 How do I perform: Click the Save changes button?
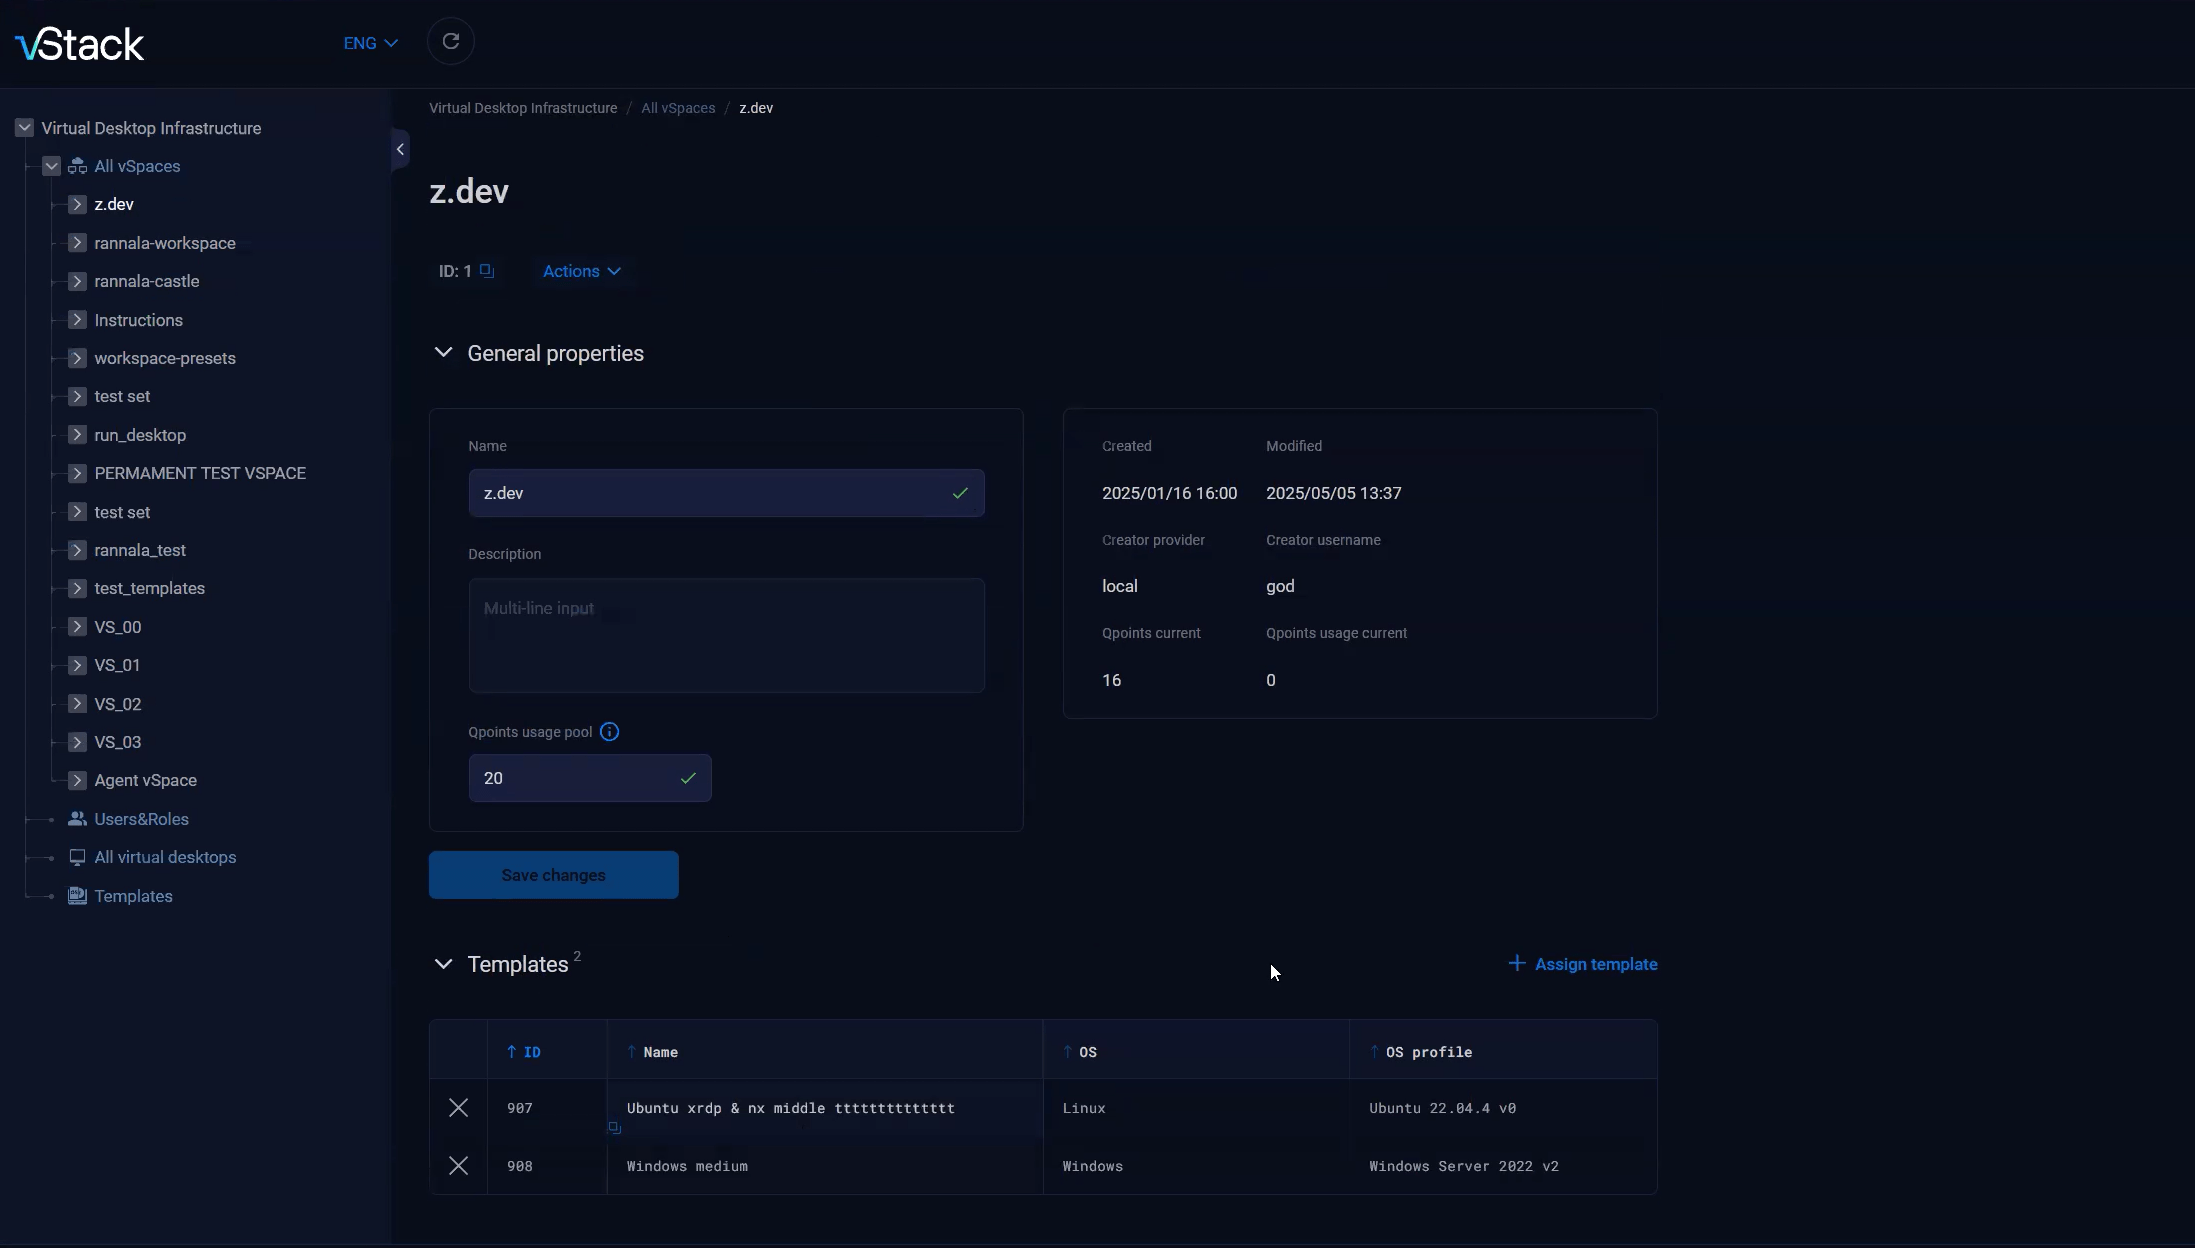553,875
